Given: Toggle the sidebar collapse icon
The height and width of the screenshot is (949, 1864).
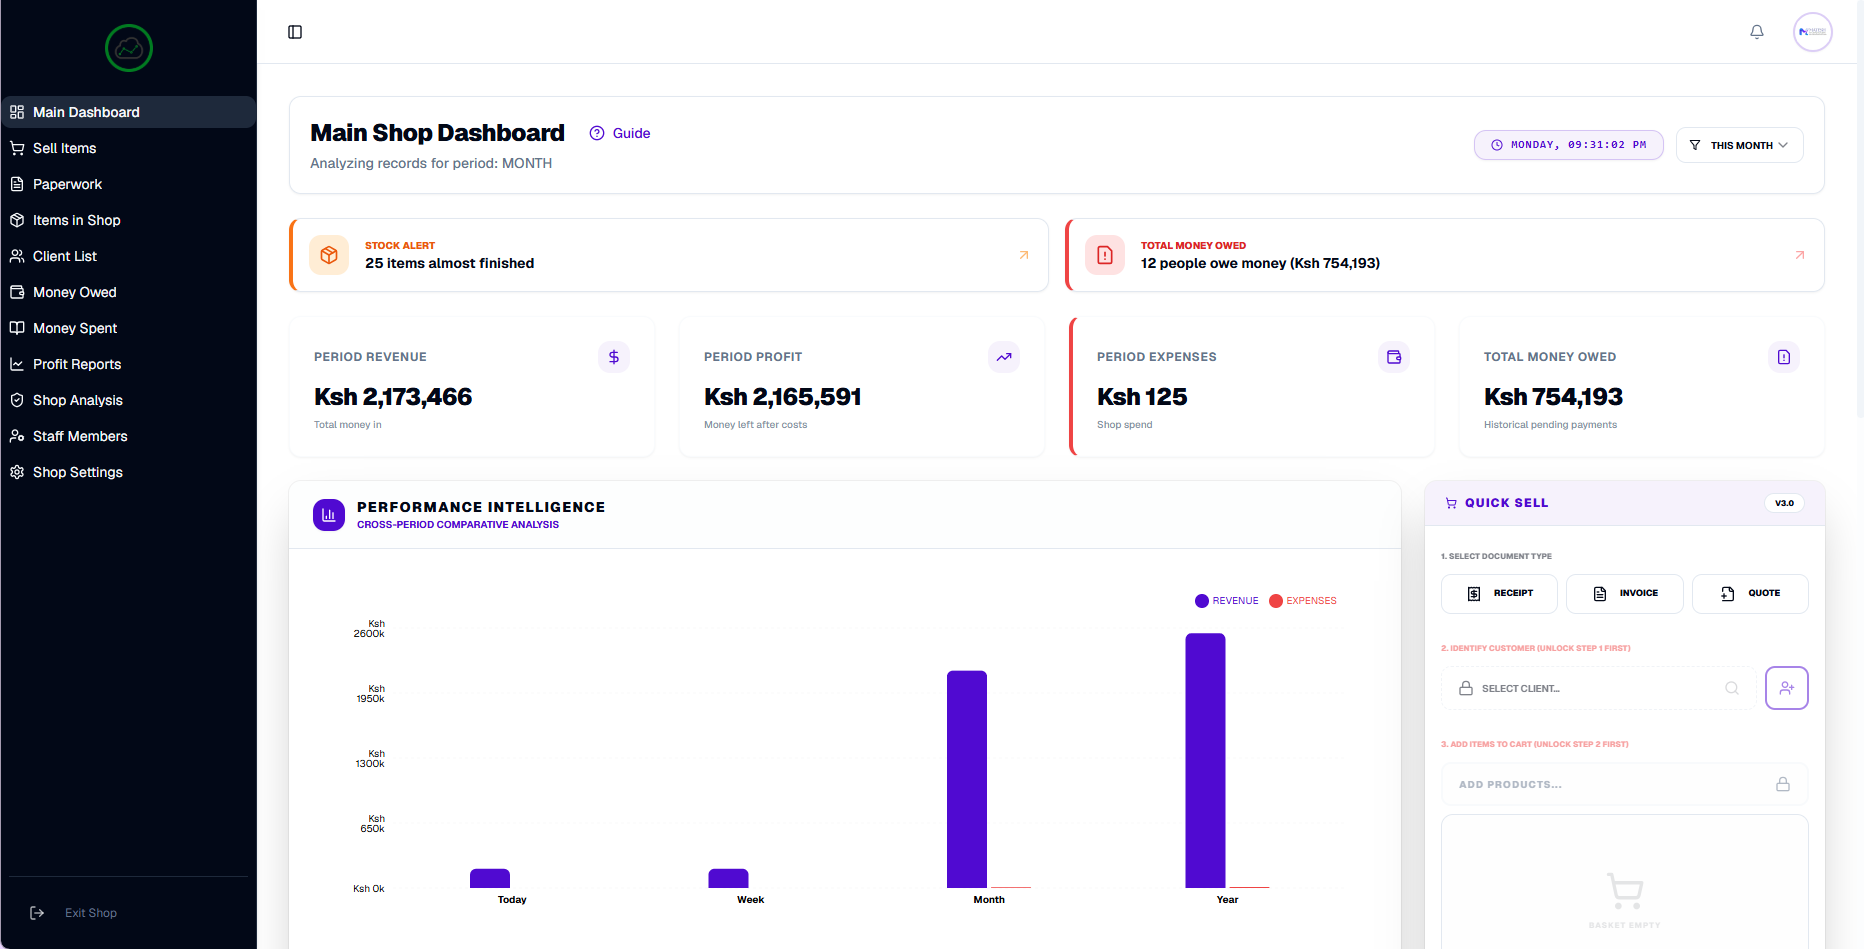Looking at the screenshot, I should click(x=295, y=32).
